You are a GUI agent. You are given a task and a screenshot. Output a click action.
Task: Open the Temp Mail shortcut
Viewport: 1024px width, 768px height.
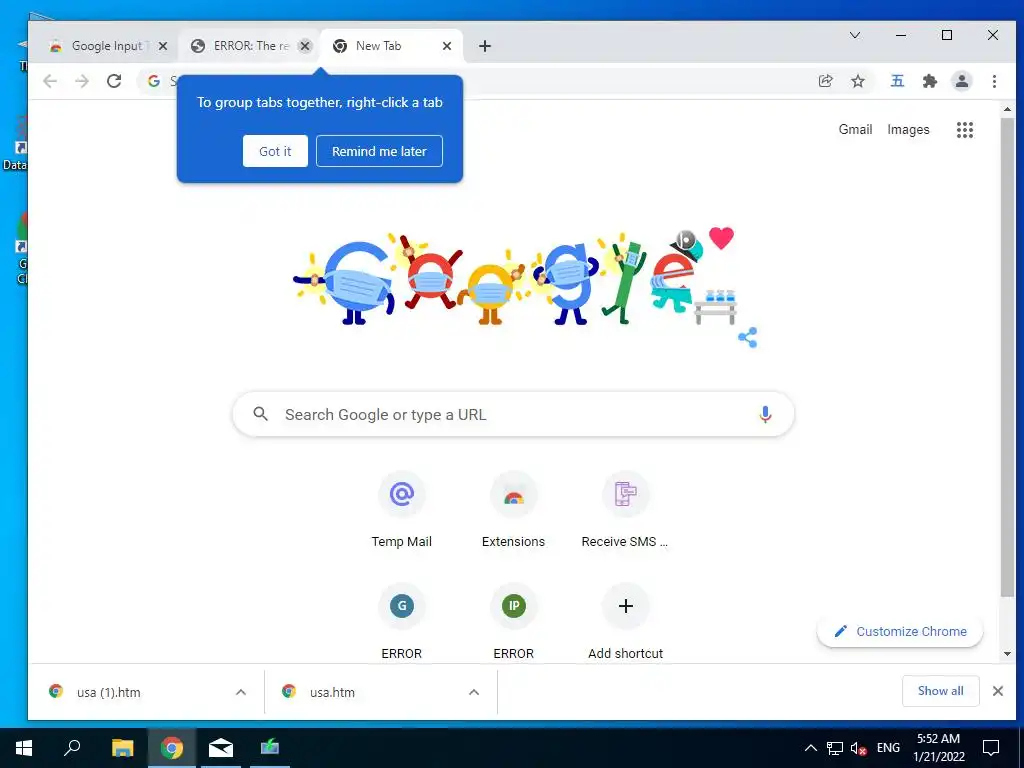click(402, 510)
